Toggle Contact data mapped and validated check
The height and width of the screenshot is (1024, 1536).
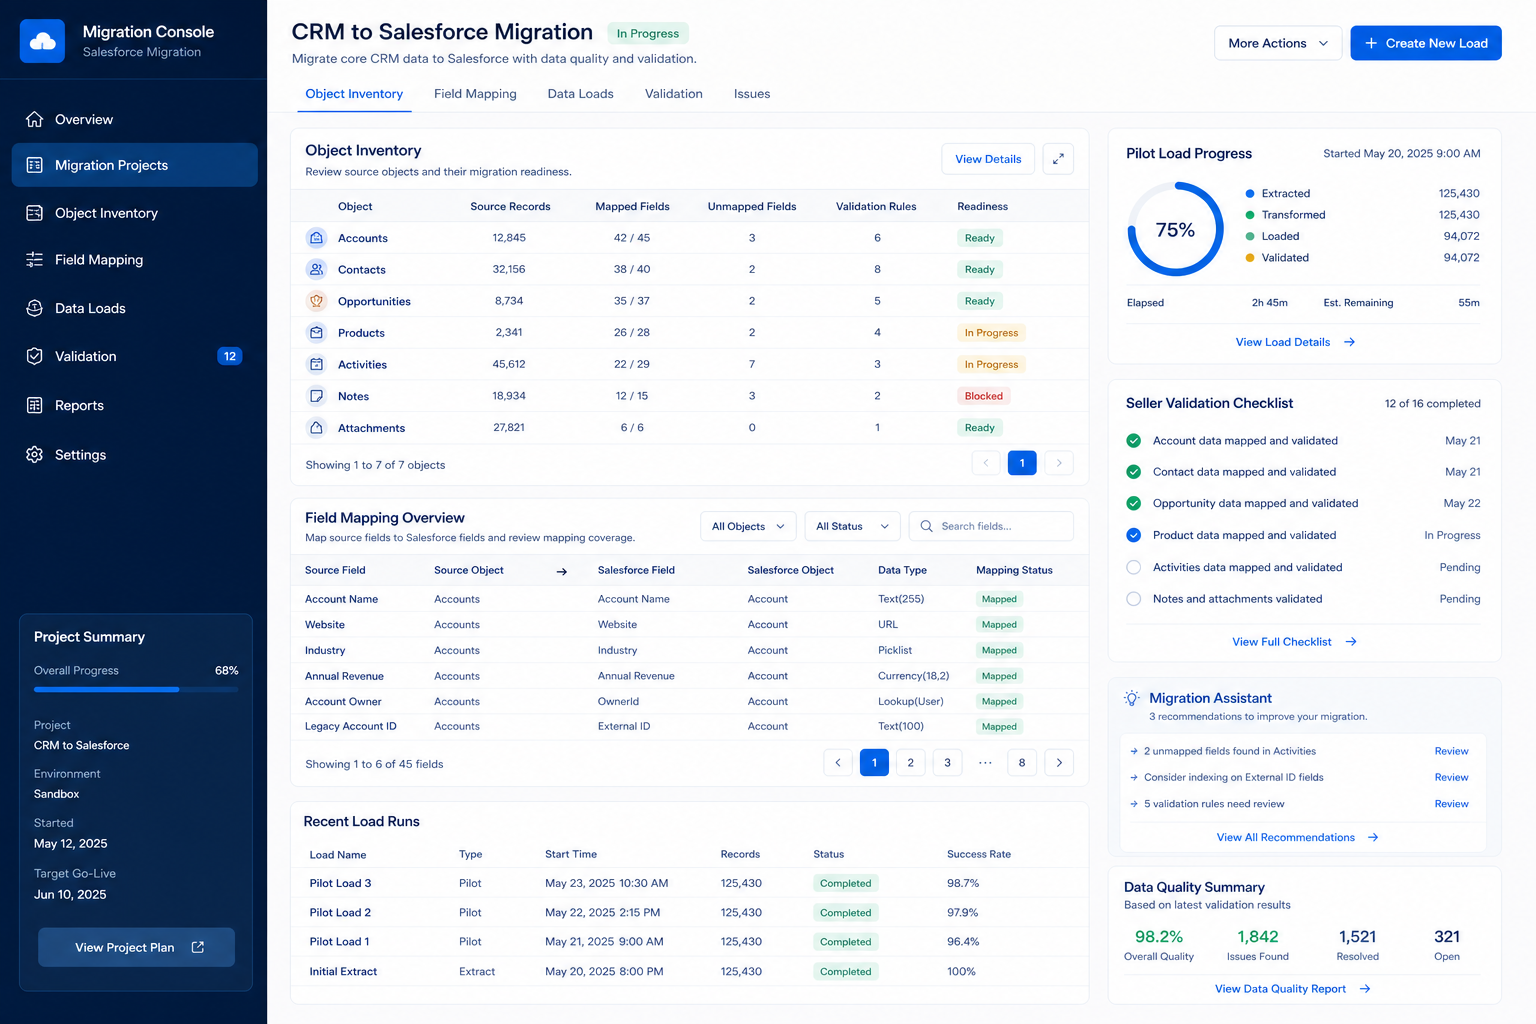tap(1134, 472)
